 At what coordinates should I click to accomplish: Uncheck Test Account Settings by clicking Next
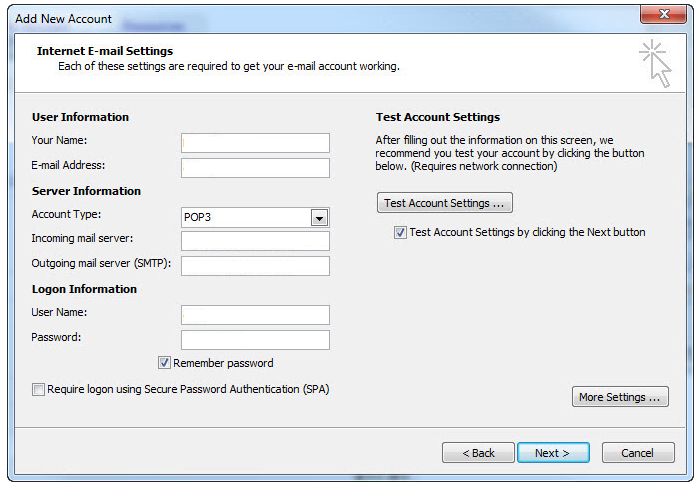coord(400,232)
